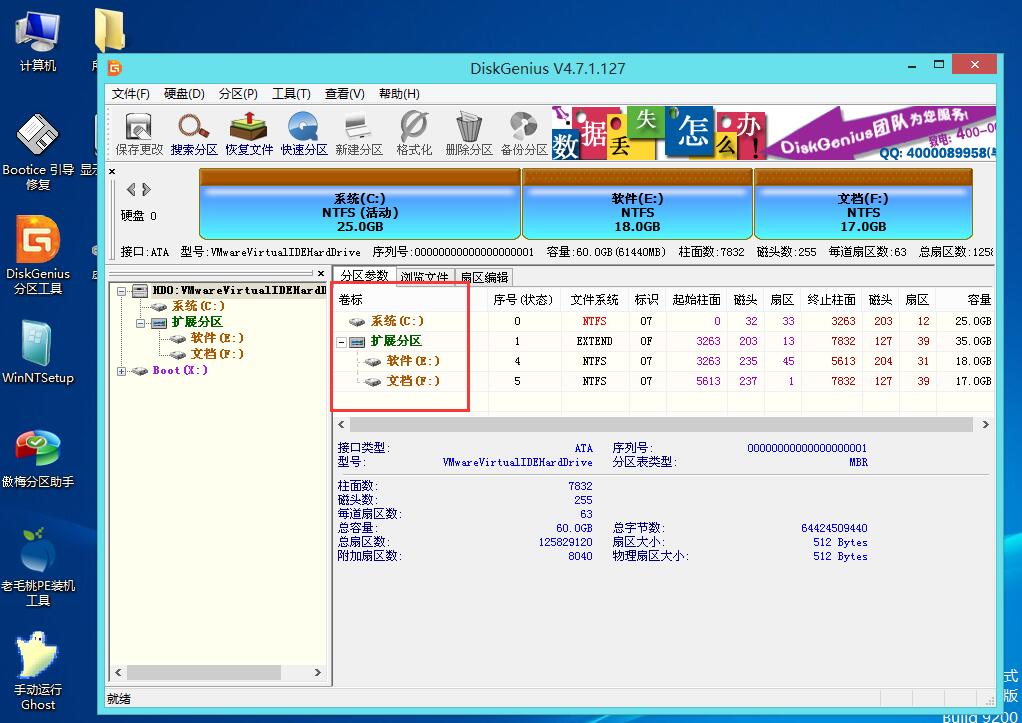1022x723 pixels.
Task: Click the horizontal scrollbar below the partition table
Action: click(660, 423)
